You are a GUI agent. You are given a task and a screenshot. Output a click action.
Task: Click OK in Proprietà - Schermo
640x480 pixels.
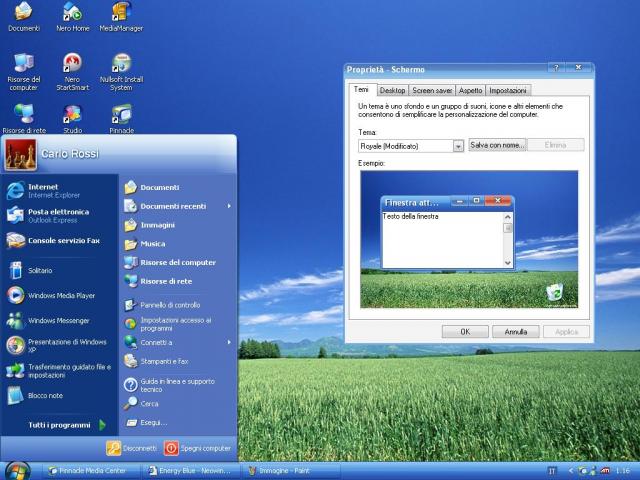[x=465, y=331]
